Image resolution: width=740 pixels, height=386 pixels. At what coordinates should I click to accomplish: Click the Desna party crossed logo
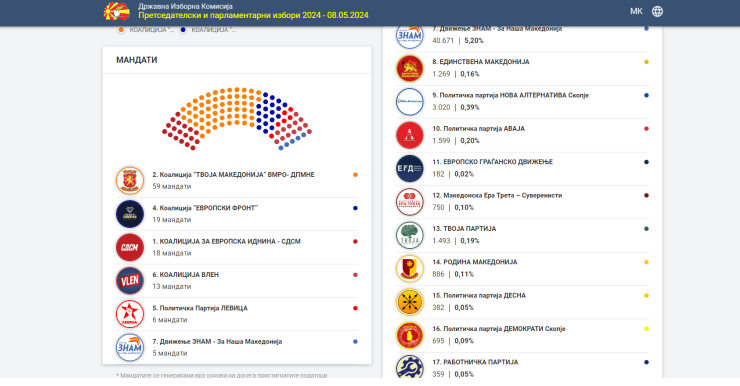[410, 302]
